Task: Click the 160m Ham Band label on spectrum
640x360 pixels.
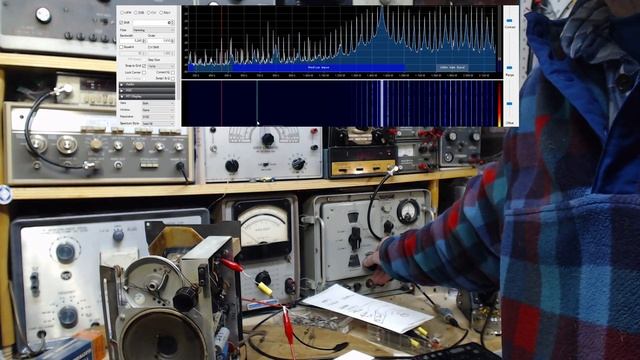Action: (452, 67)
